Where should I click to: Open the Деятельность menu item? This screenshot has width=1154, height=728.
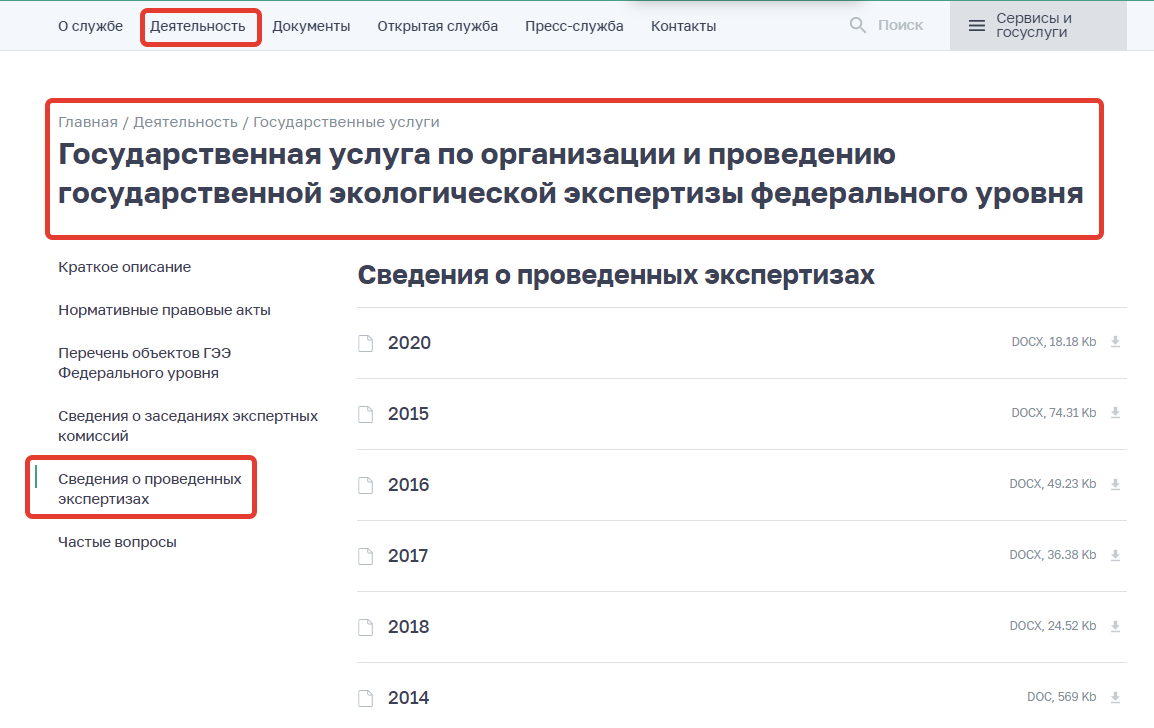coord(198,26)
